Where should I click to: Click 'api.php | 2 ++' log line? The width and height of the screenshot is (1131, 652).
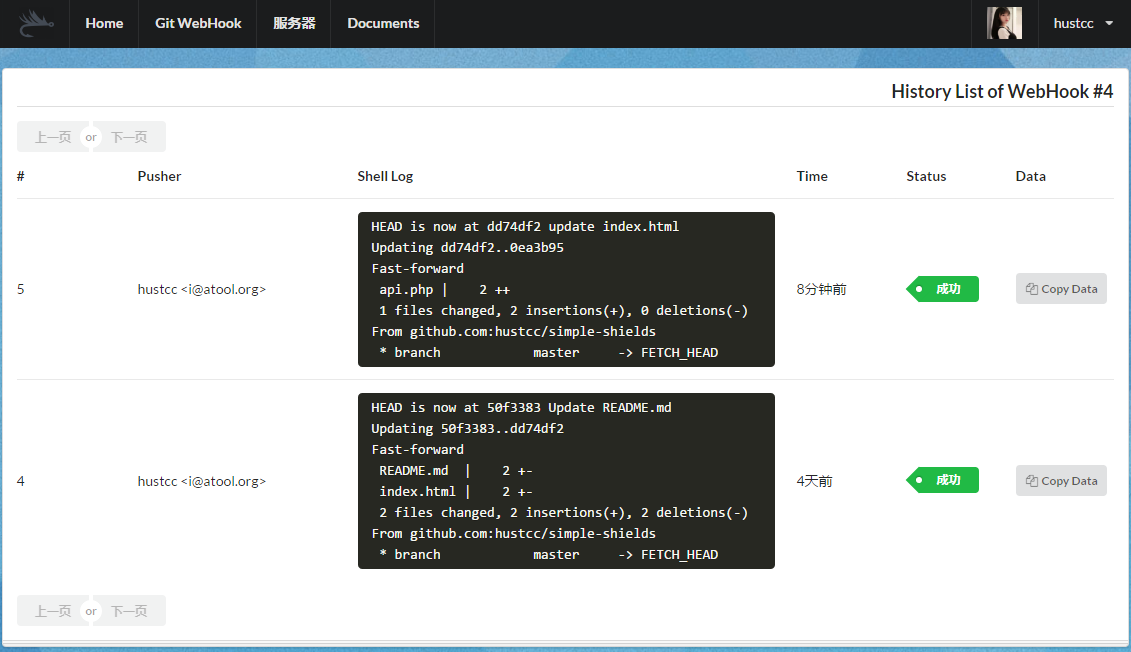(x=444, y=289)
